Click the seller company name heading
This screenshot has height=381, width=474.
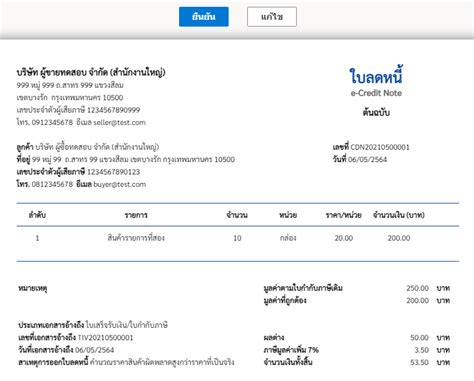(91, 72)
